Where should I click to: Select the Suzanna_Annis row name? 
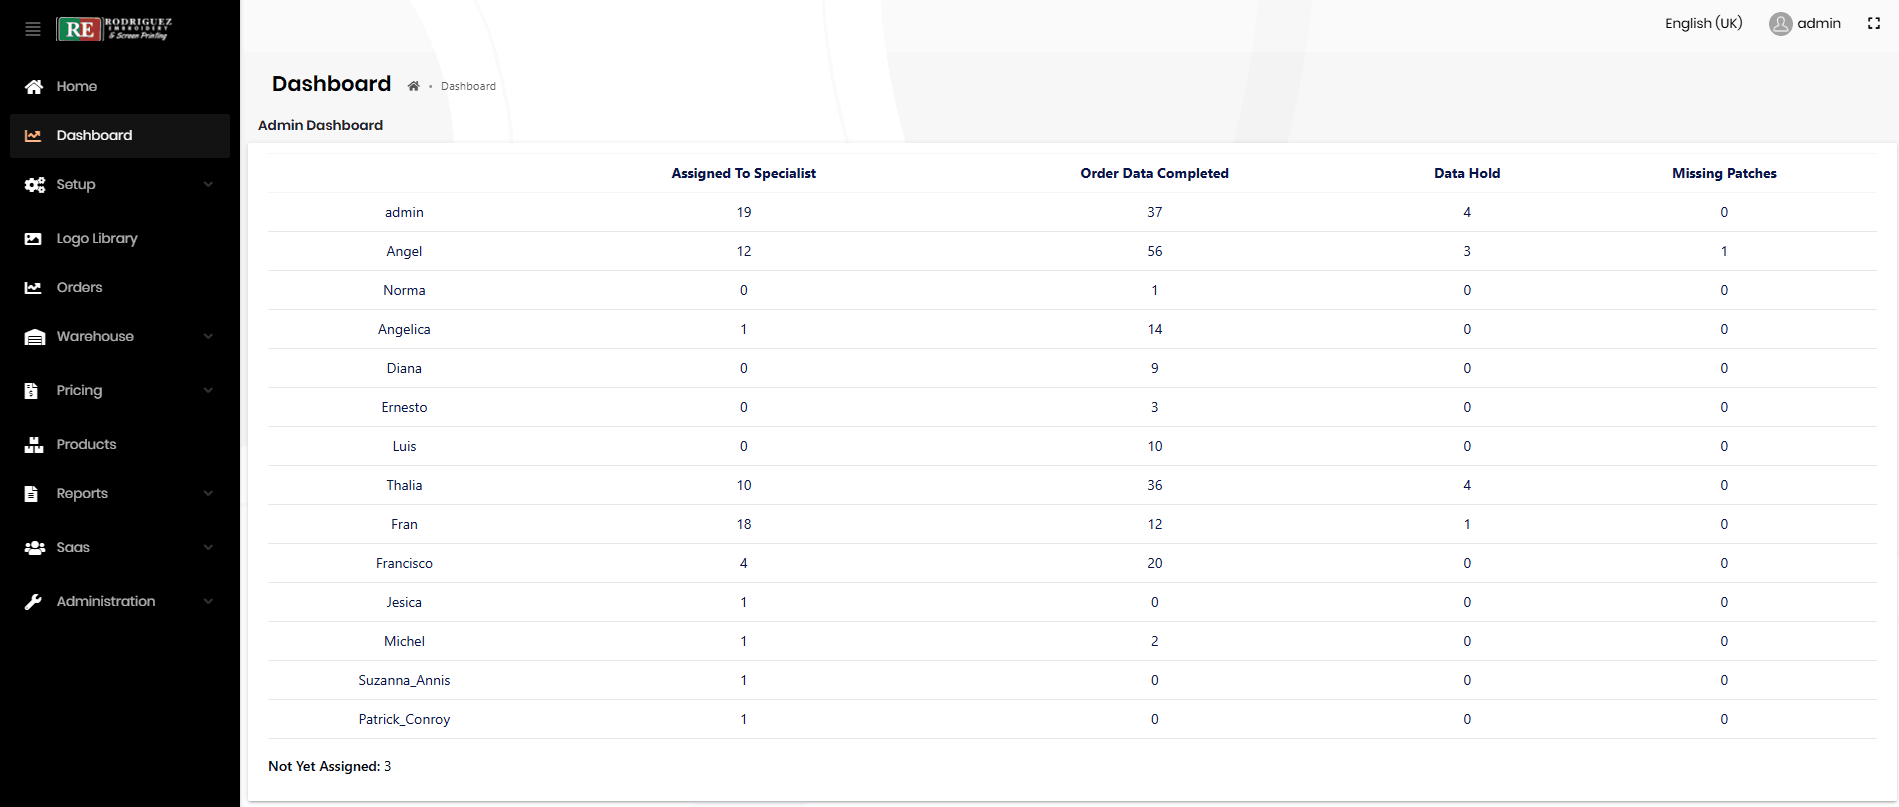(404, 681)
